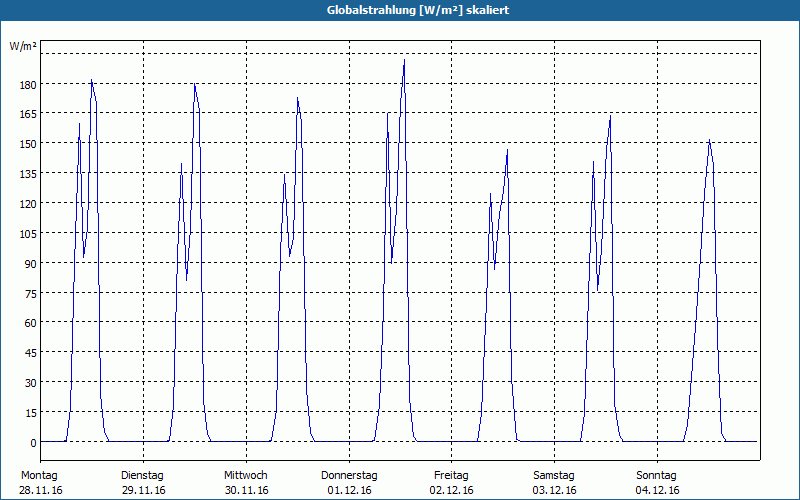This screenshot has height=500, width=800.
Task: Click Monday's highest radiation peak on the curve
Action: [x=92, y=80]
